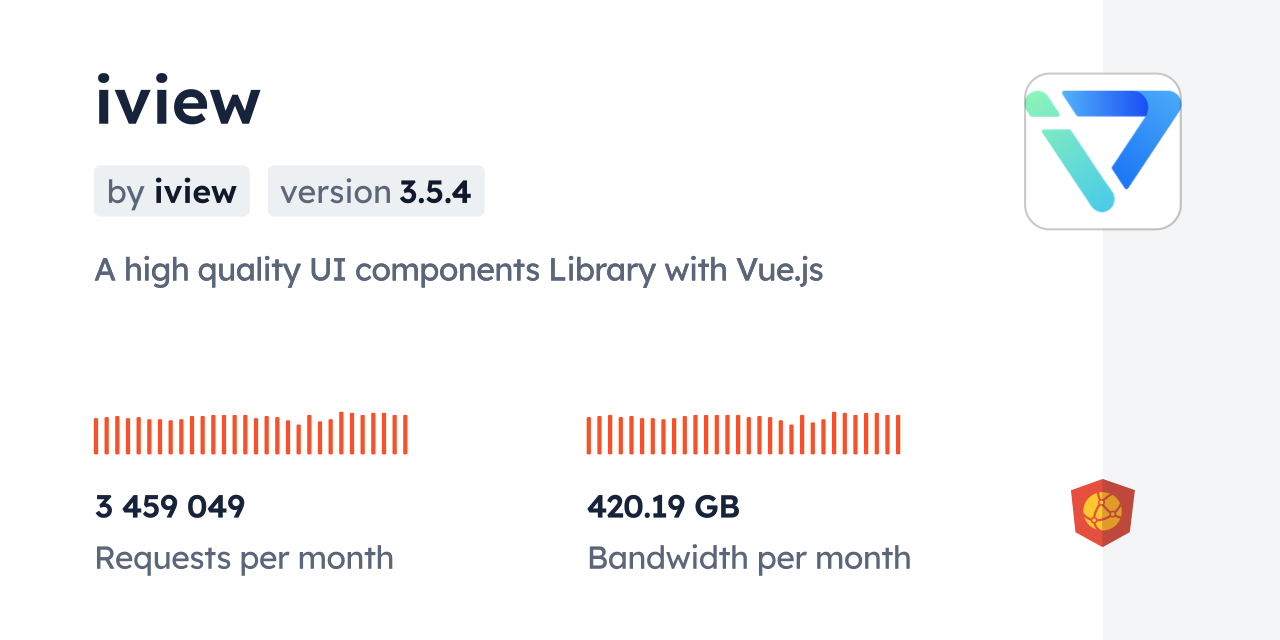Click the teal segment of the iview logo
This screenshot has height=640, width=1280.
pyautogui.click(x=1078, y=165)
